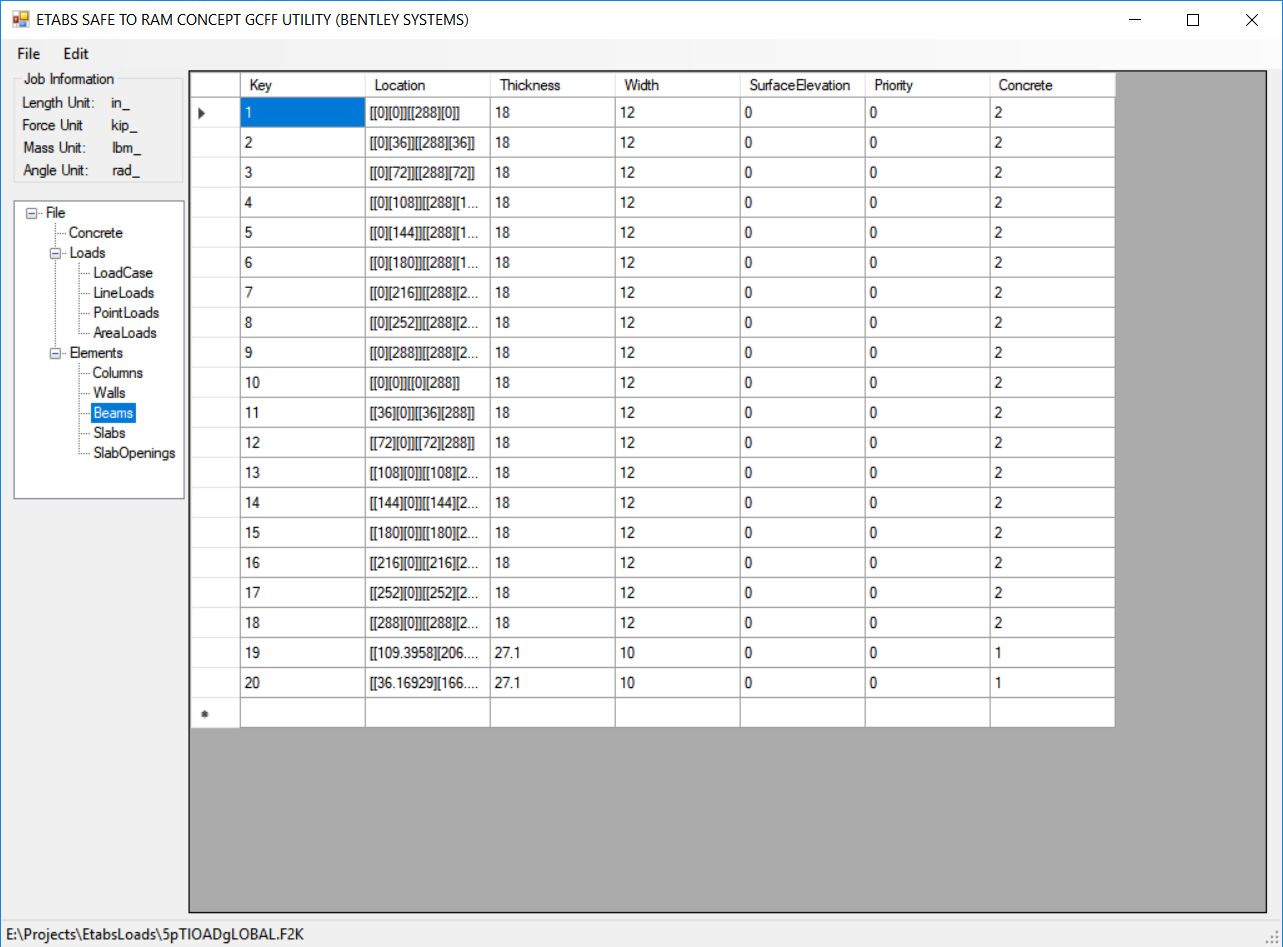Open SlabOpenings tree item
This screenshot has width=1283, height=947.
[133, 453]
